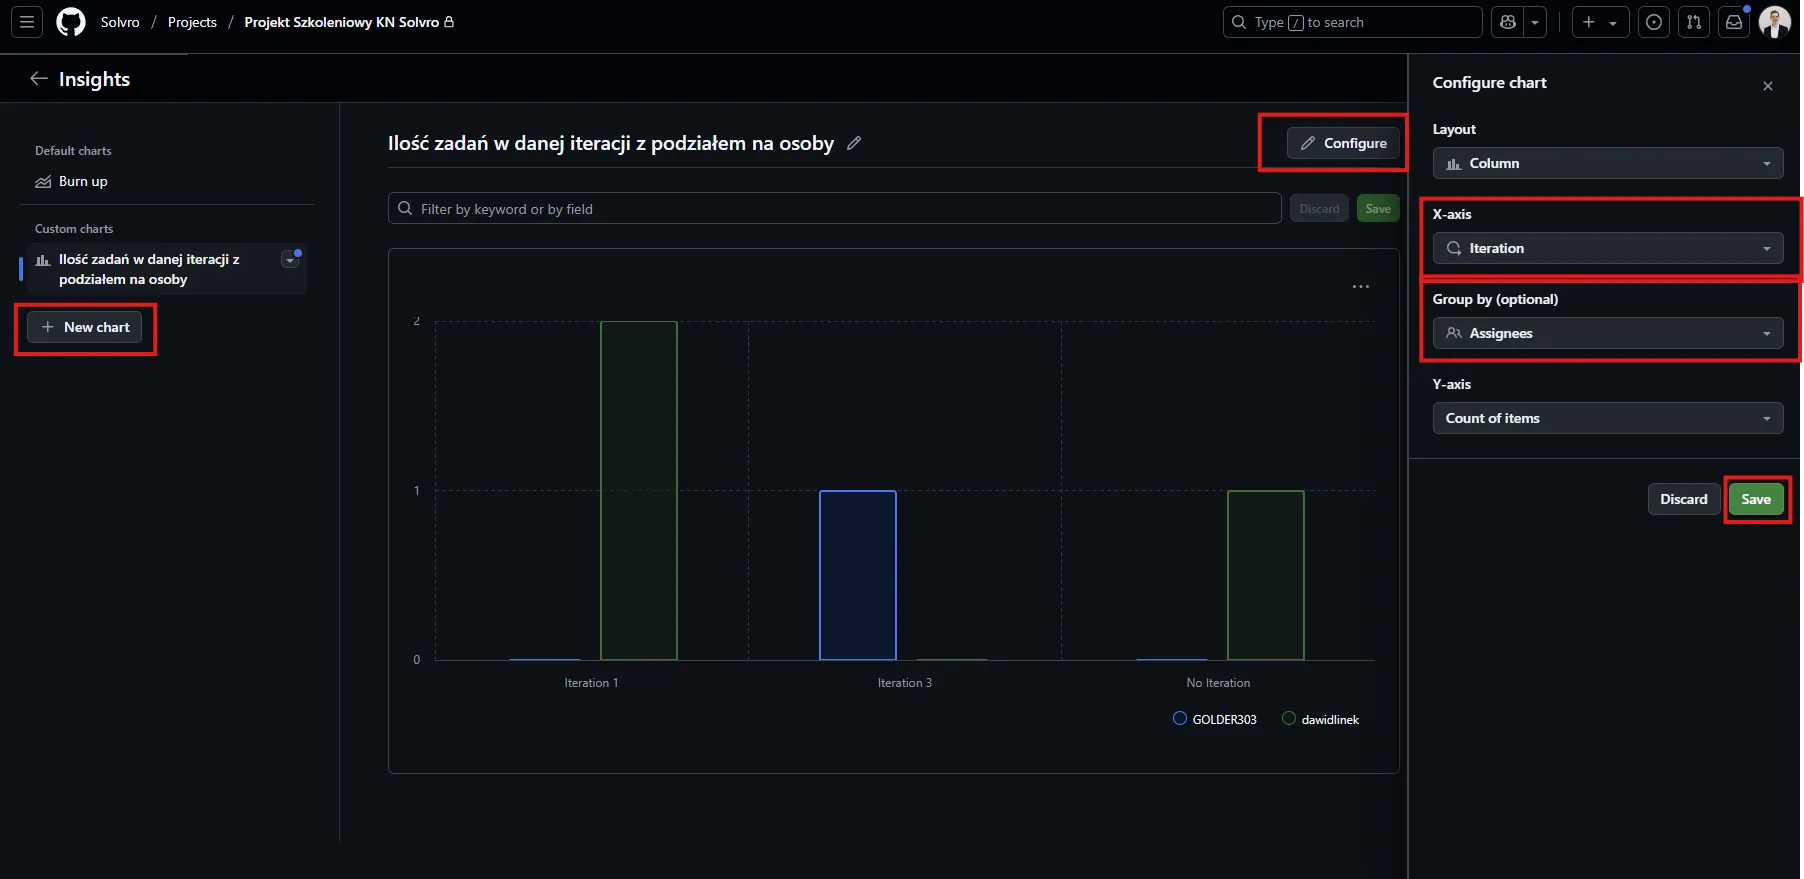Open the GitHub homepage via the Octocat logo
The height and width of the screenshot is (879, 1804).
point(71,22)
